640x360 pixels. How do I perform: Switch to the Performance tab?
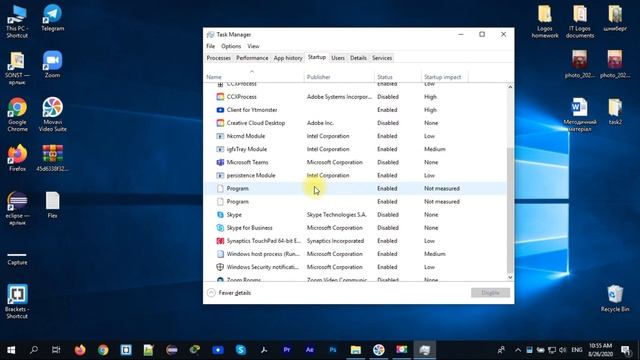252,58
